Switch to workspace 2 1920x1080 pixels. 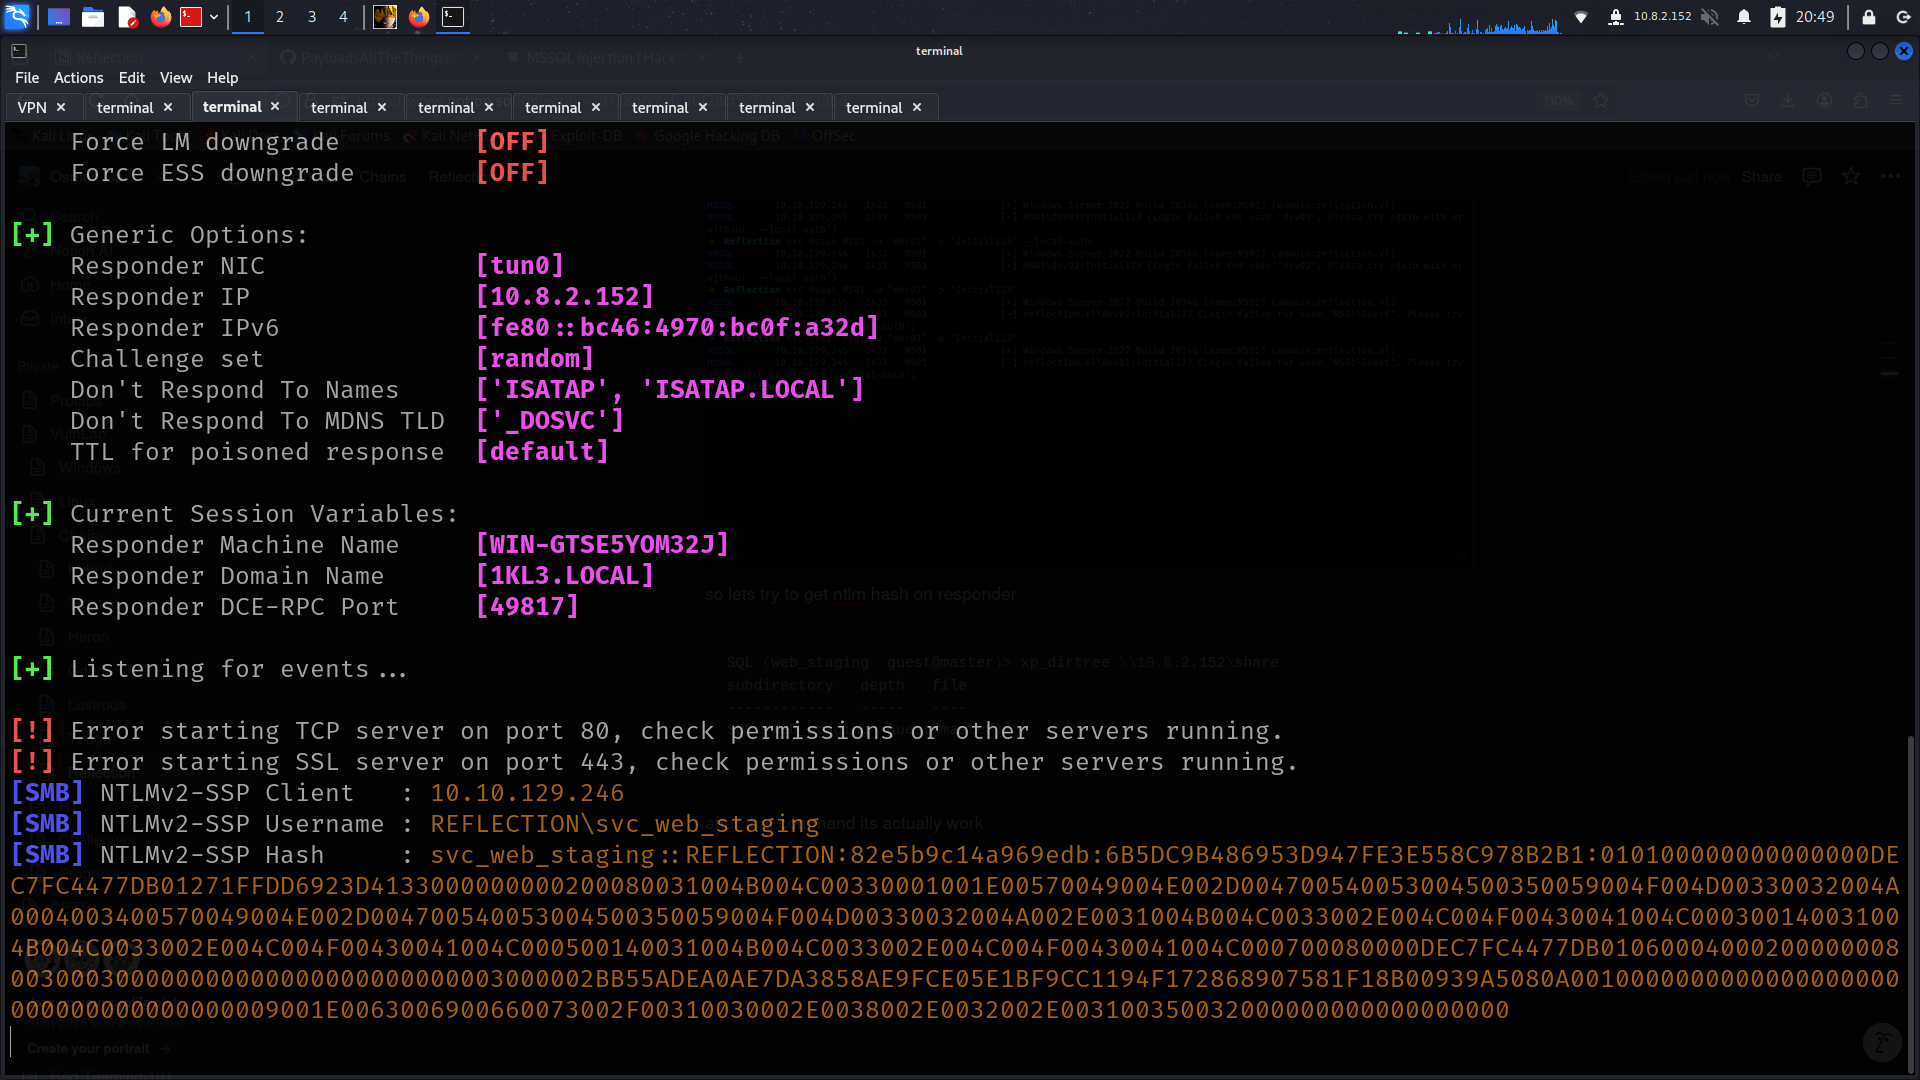[x=280, y=17]
